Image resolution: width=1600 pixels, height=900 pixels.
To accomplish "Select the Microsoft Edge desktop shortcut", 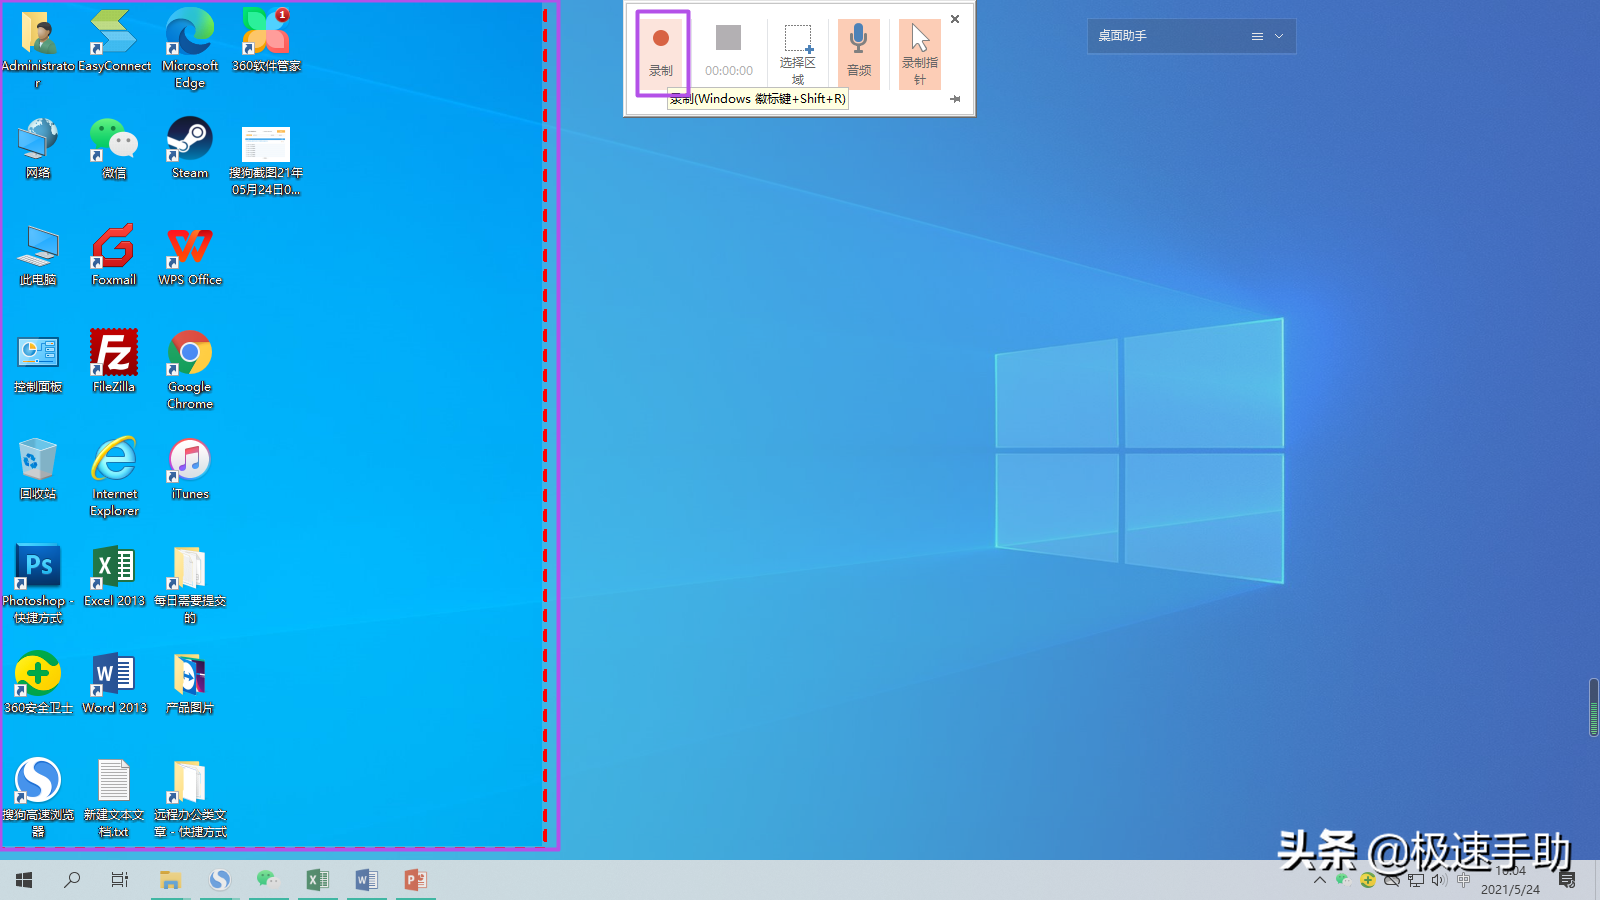I will [190, 48].
